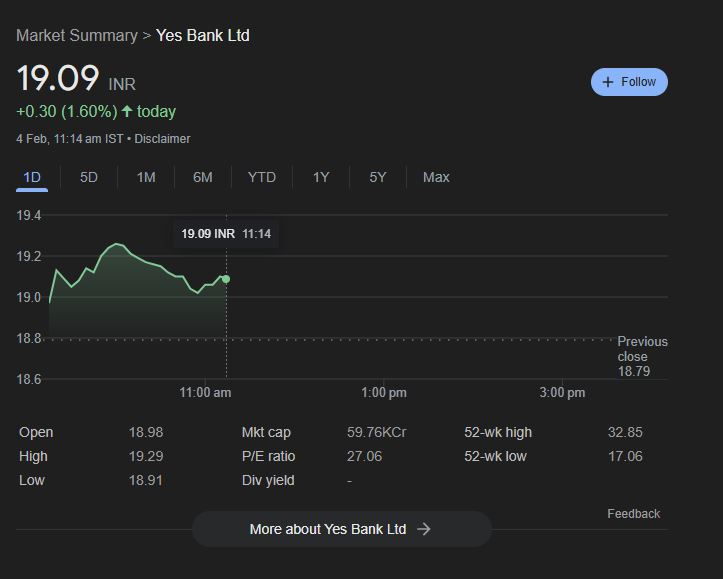Click the 4 Feb, 11:14 am IST timestamp
Screen dimensions: 723x579
[x=70, y=139]
